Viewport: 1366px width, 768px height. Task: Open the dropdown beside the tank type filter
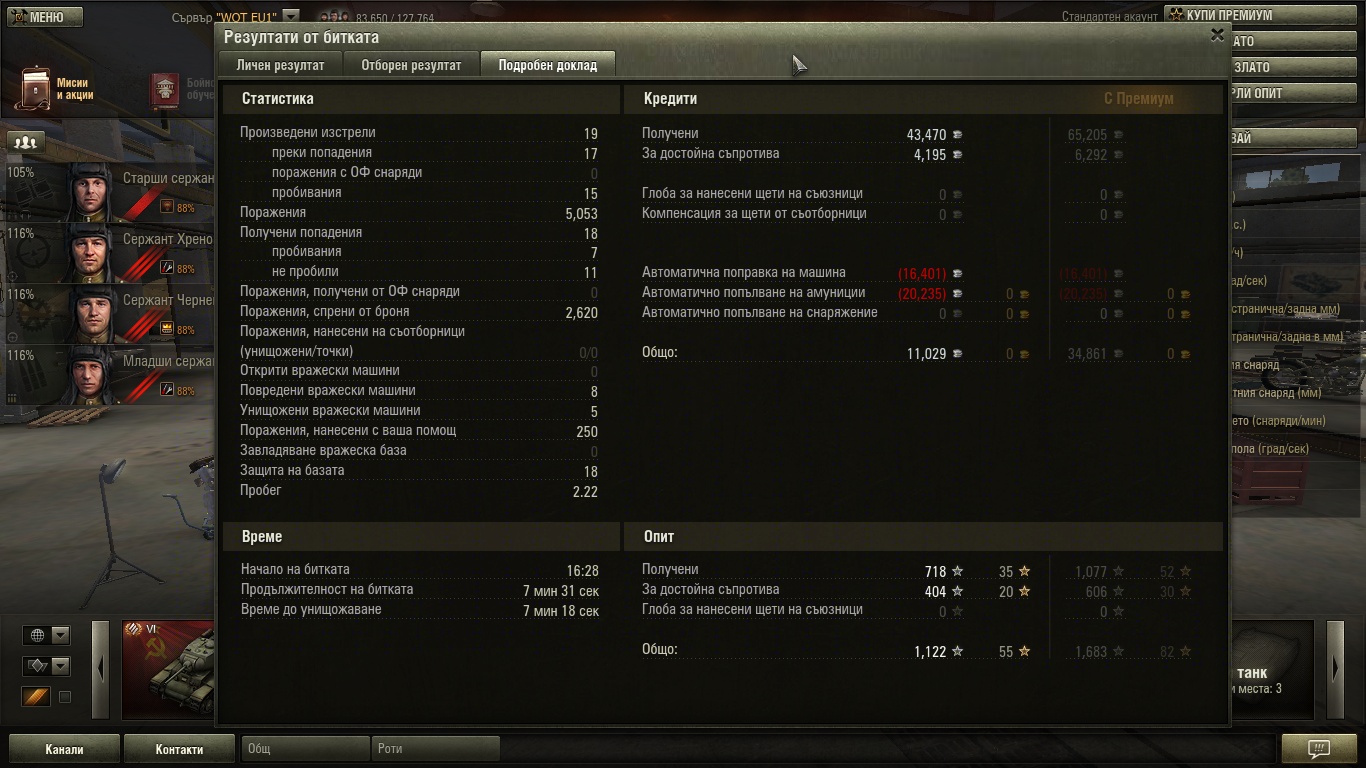61,666
